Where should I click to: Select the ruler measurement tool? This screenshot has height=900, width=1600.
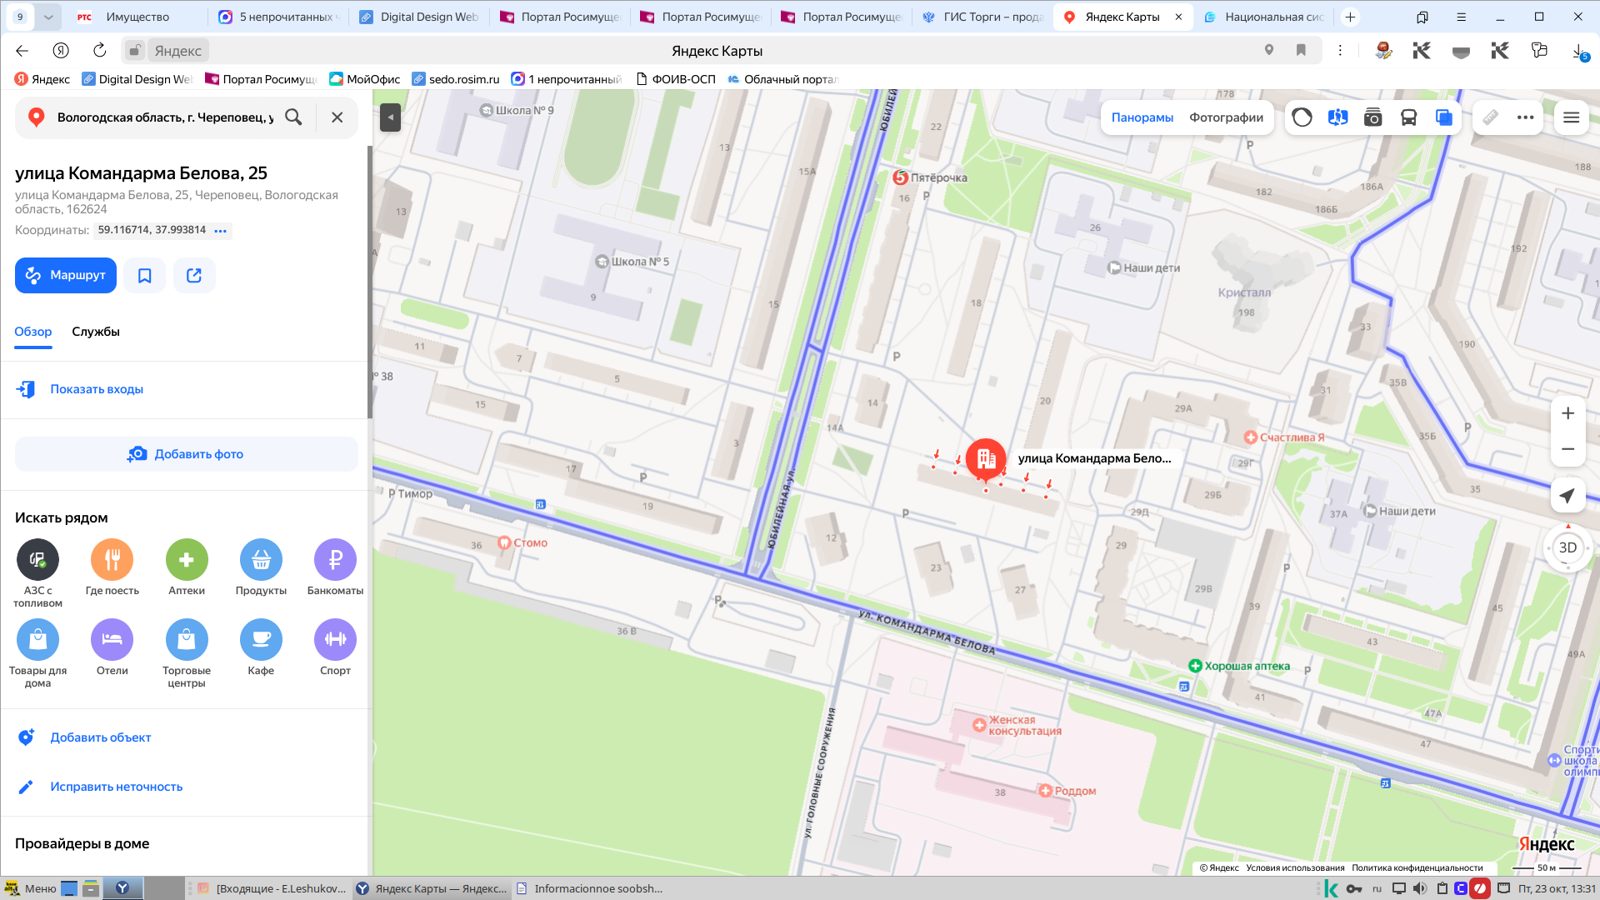pos(1490,117)
